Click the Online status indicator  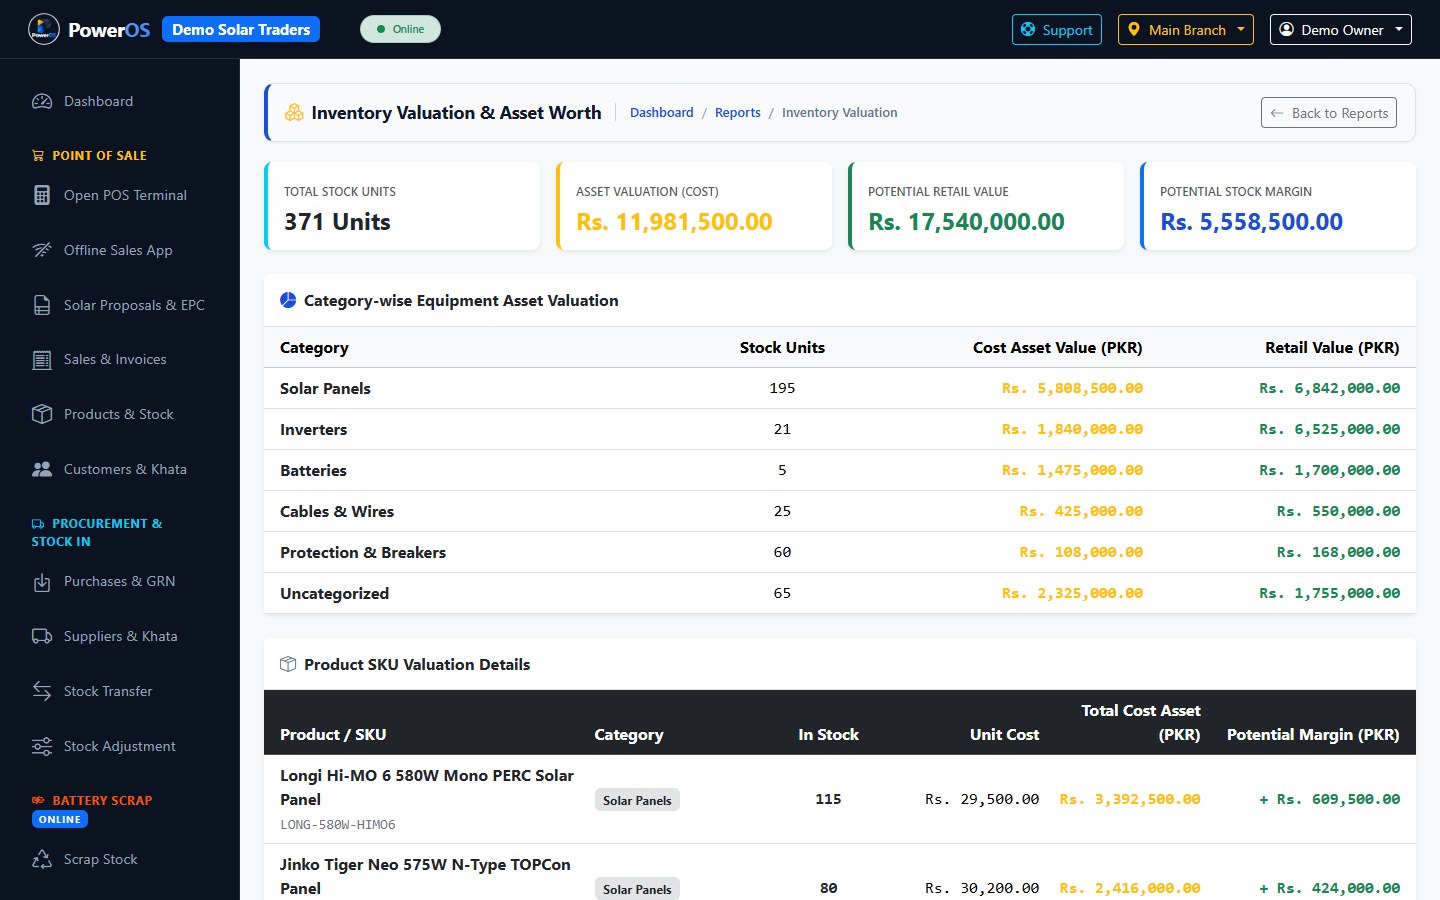coord(400,29)
